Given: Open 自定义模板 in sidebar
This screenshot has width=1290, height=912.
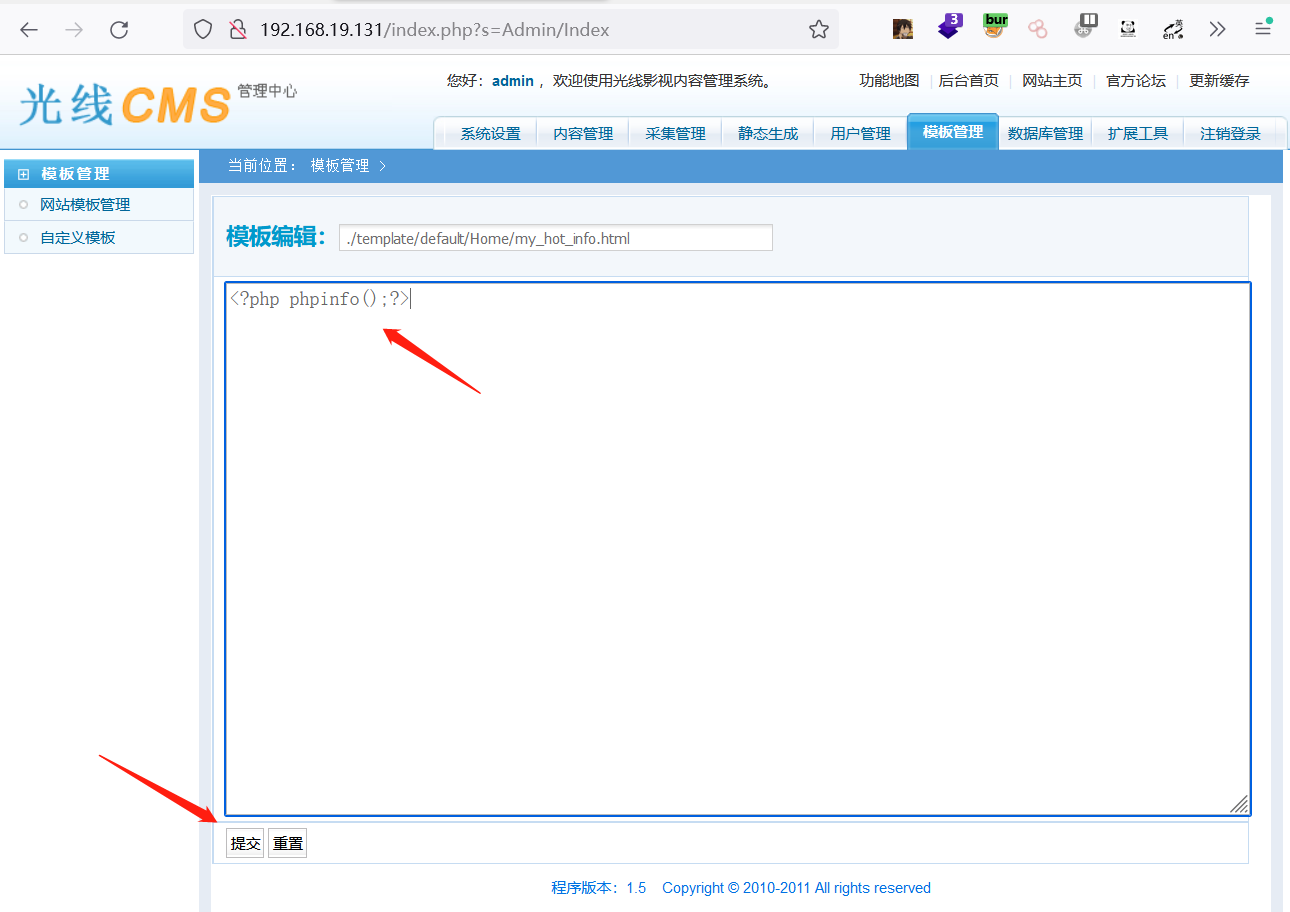Looking at the screenshot, I should point(78,238).
